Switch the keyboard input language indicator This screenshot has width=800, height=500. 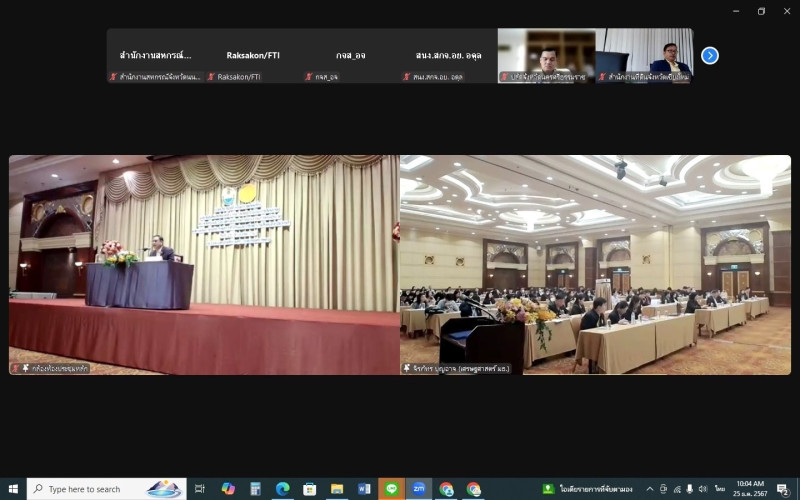[x=719, y=489]
